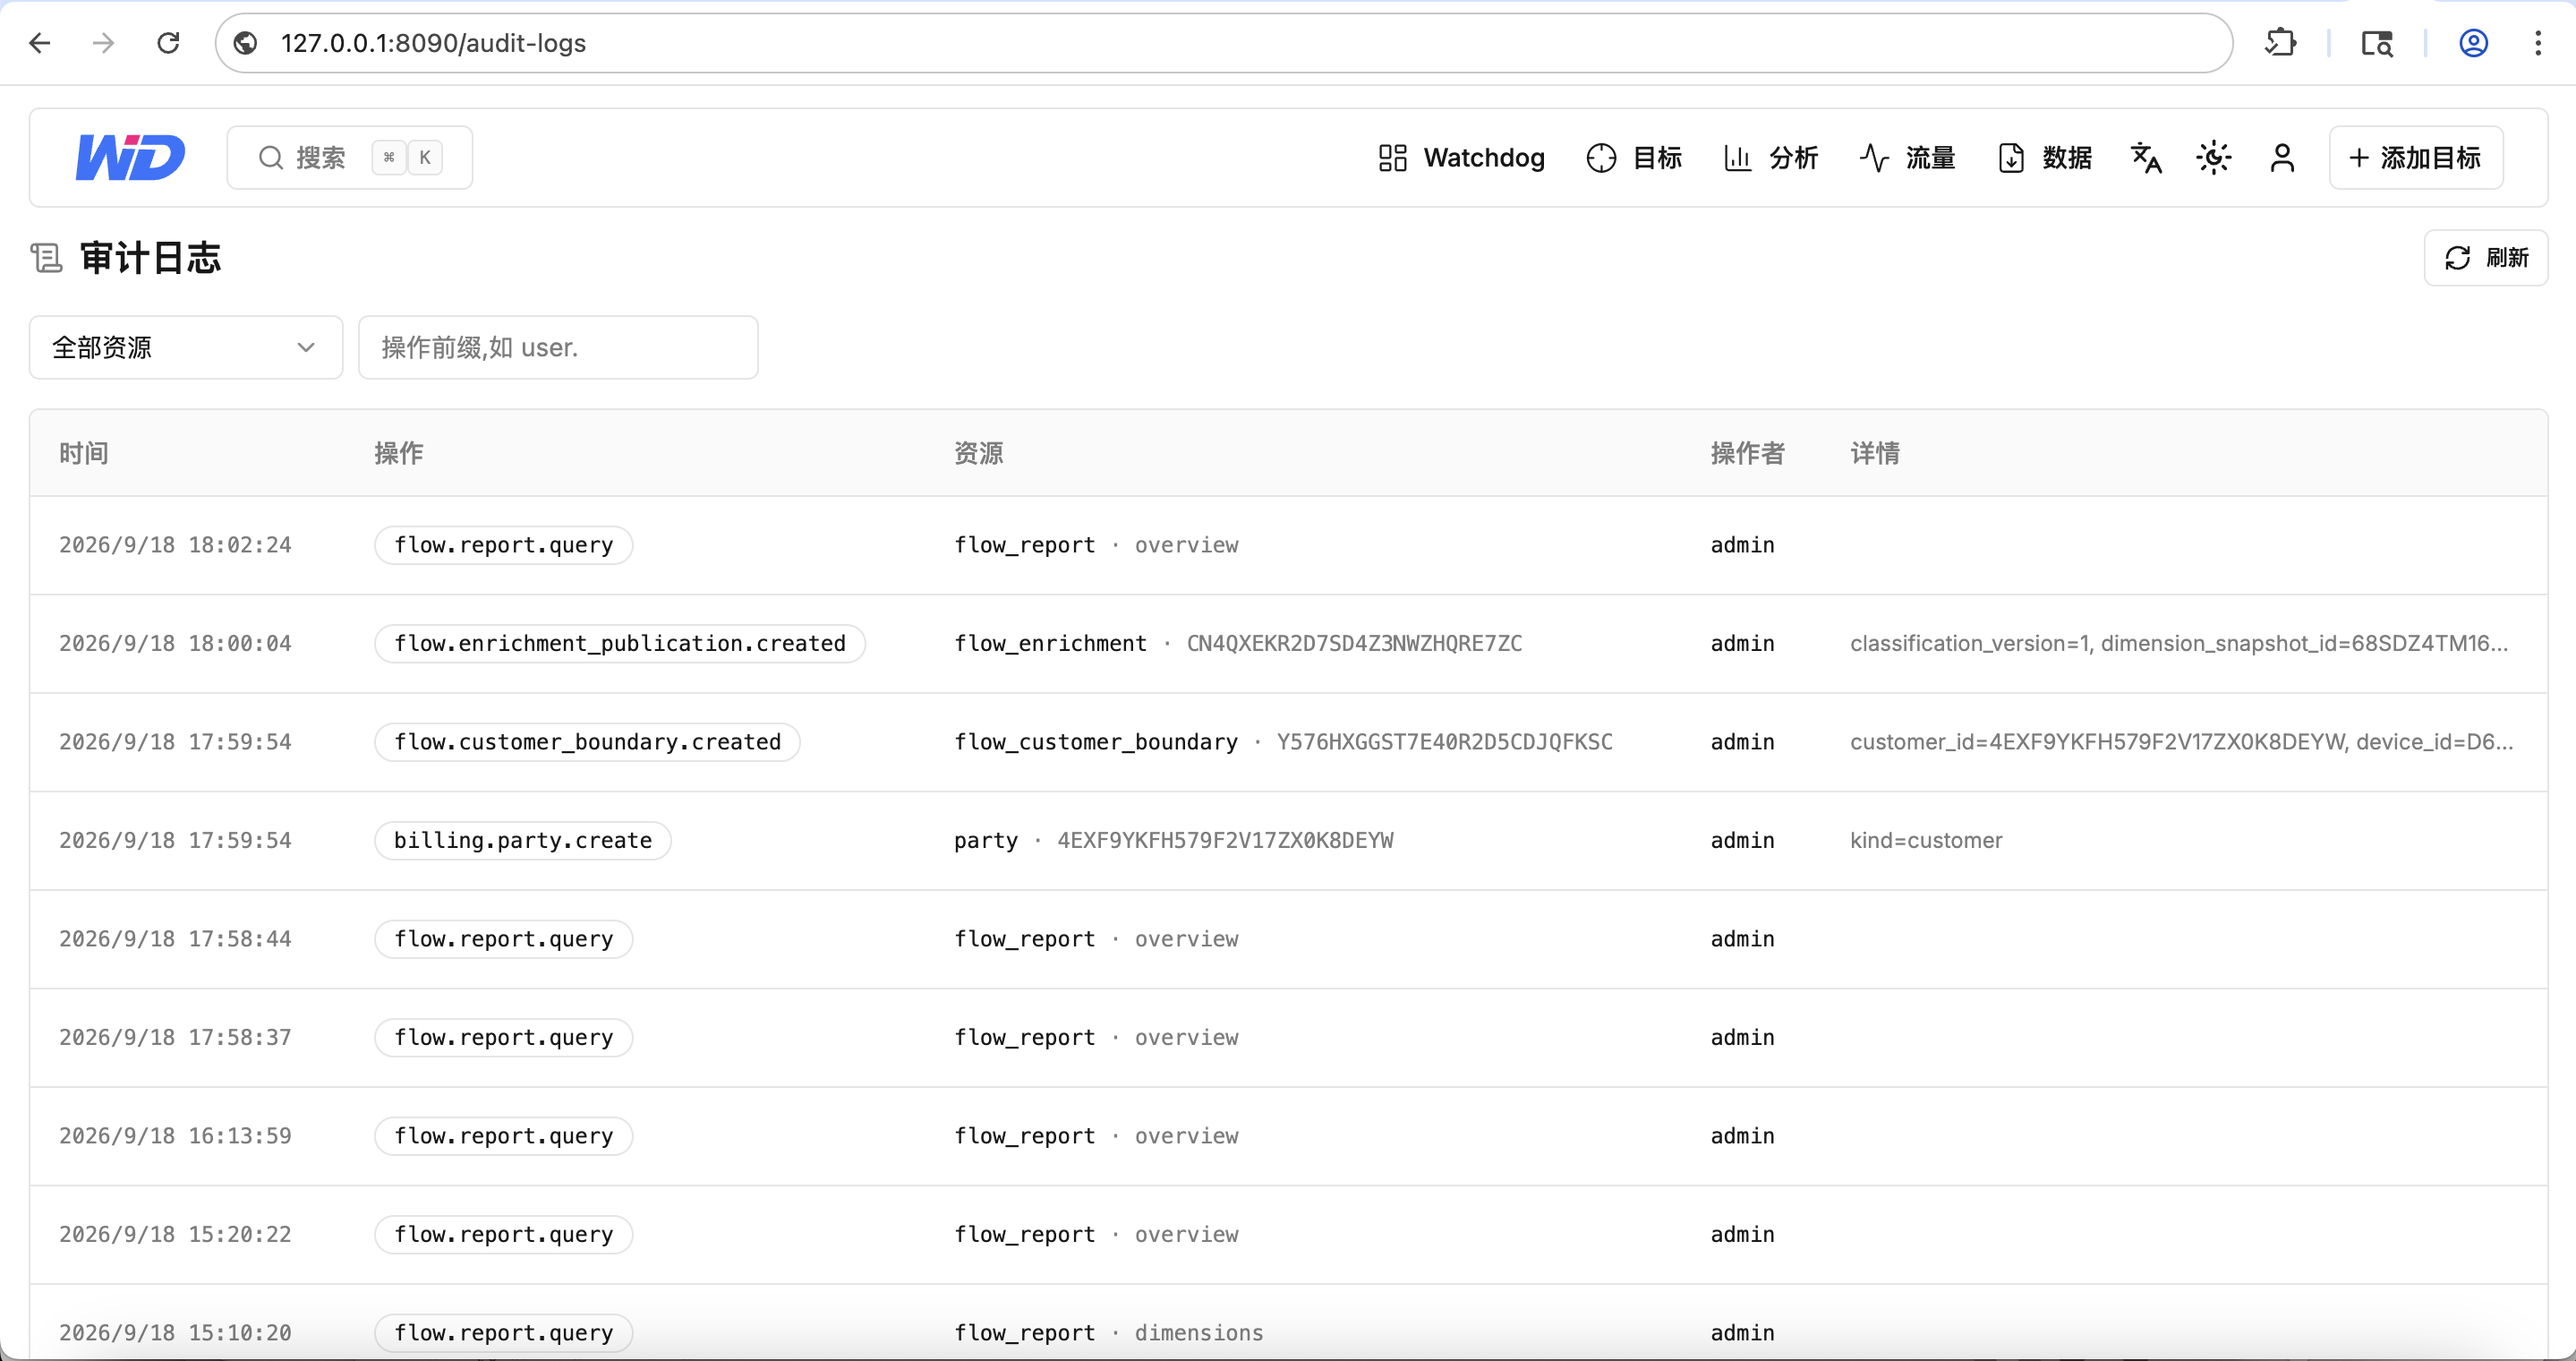Click the browser back arrow
Viewport: 2576px width, 1361px height.
pos(40,43)
